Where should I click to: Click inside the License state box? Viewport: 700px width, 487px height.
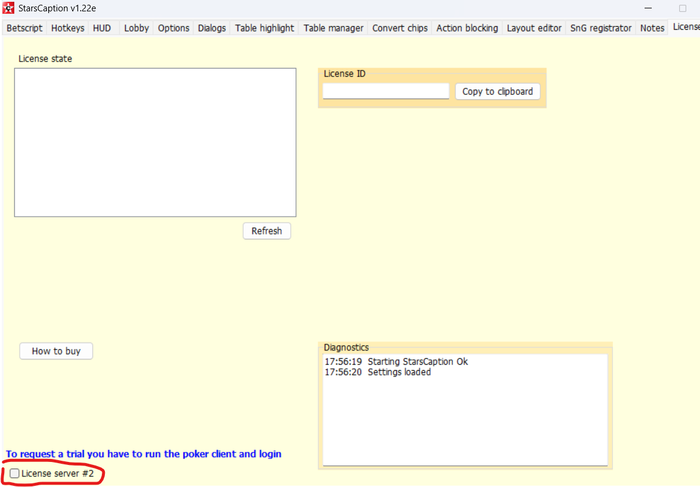pos(155,142)
